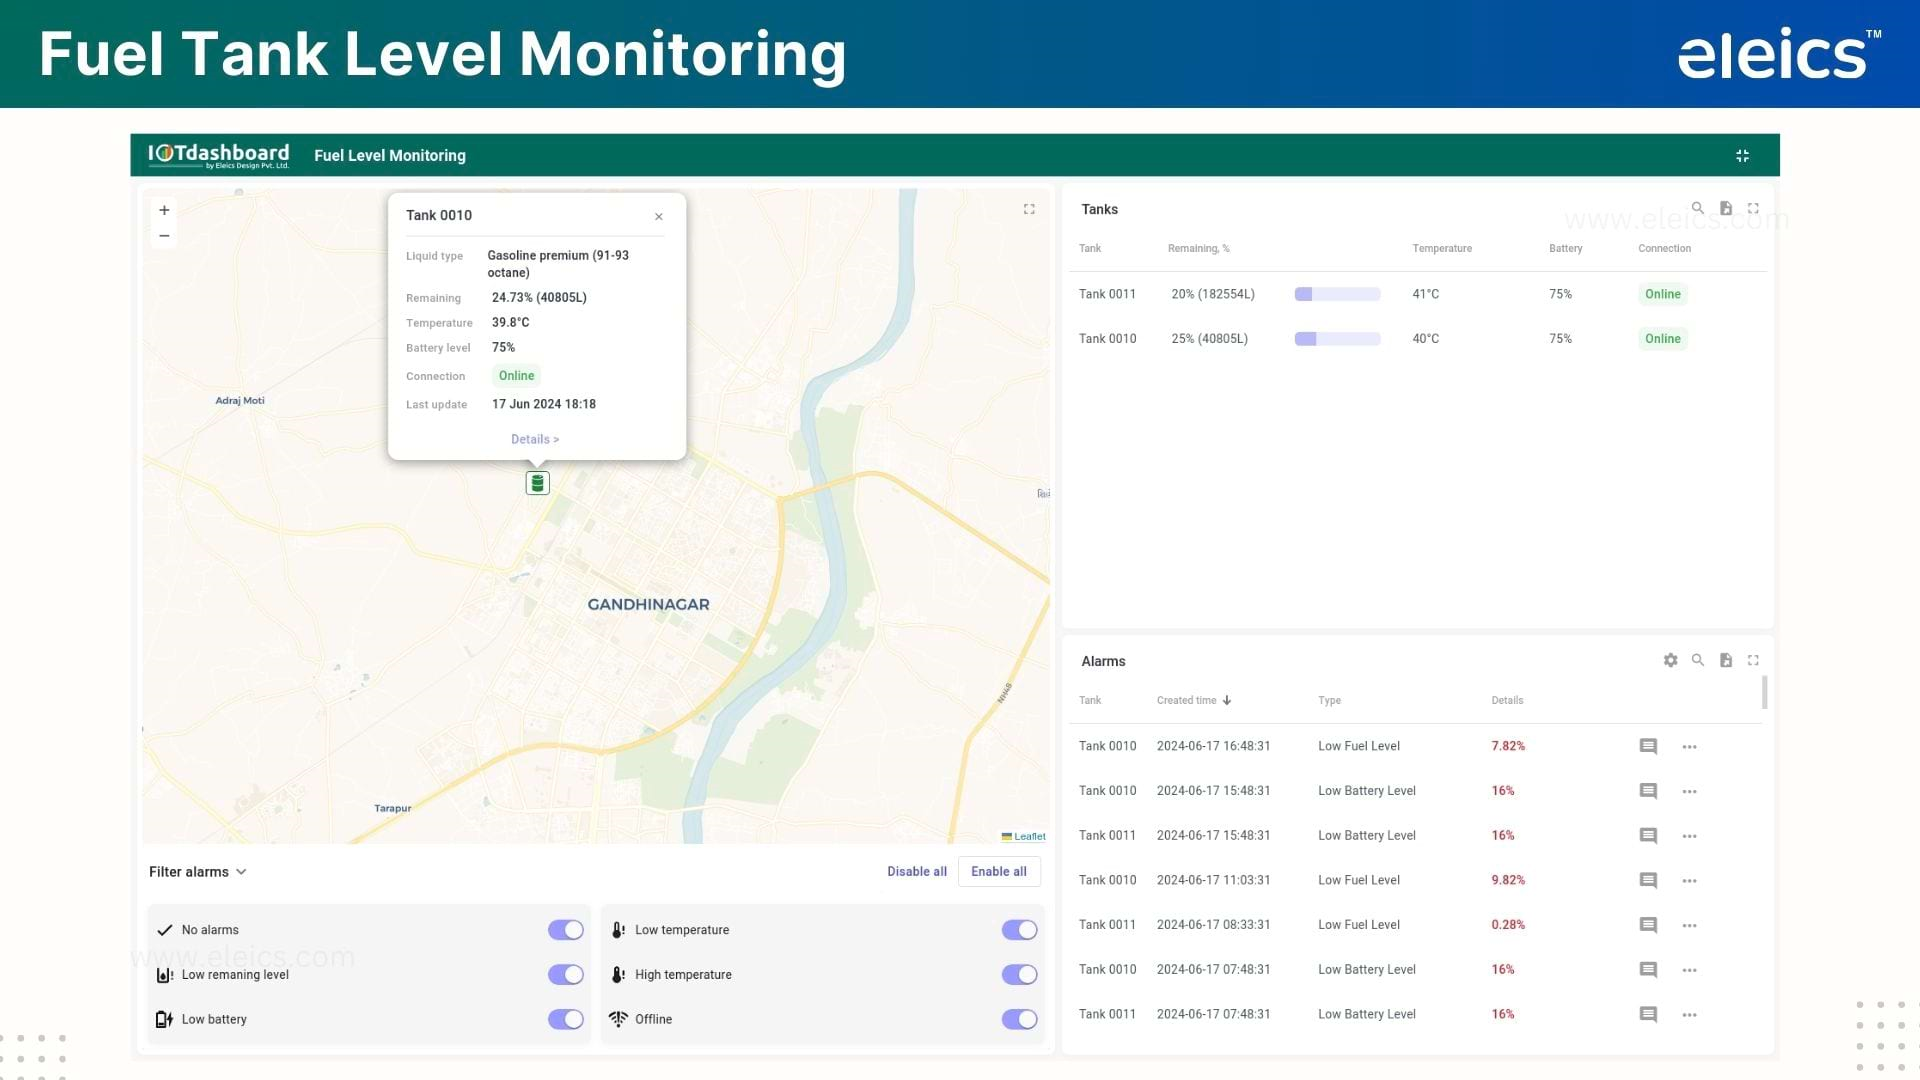1920x1080 pixels.
Task: Click the 7.82% alarm detail value
Action: [x=1508, y=747]
